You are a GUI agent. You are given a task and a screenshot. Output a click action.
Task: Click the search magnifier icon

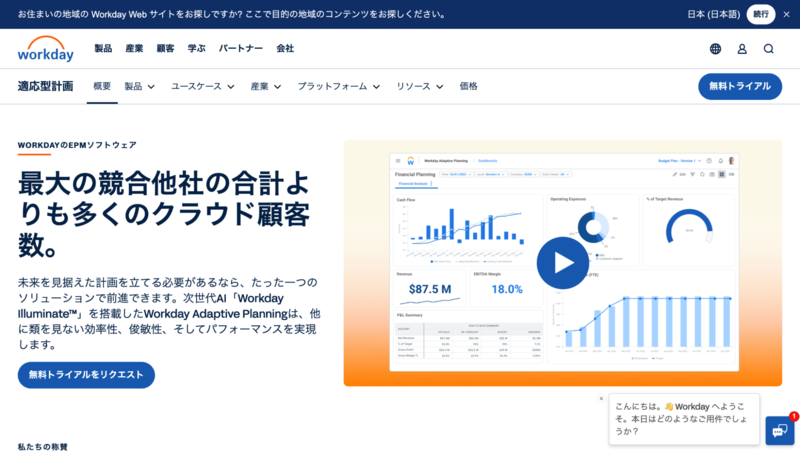pyautogui.click(x=768, y=48)
